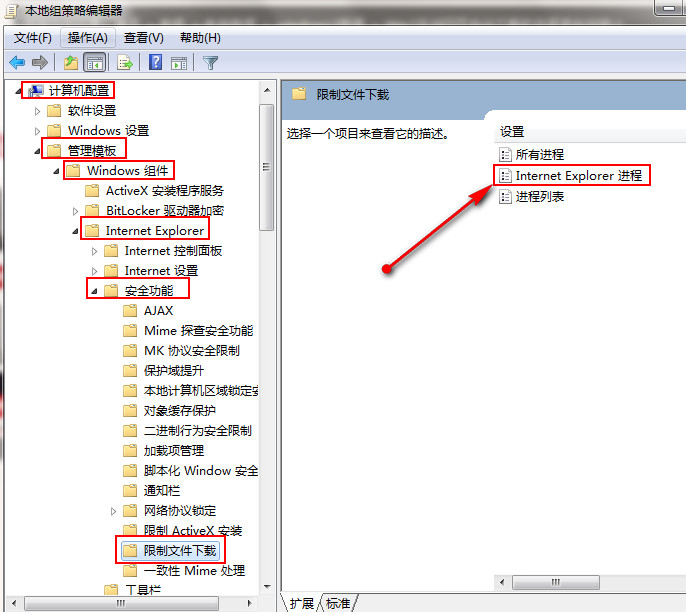Select 一致性 Mime 处理 folder

coord(194,571)
